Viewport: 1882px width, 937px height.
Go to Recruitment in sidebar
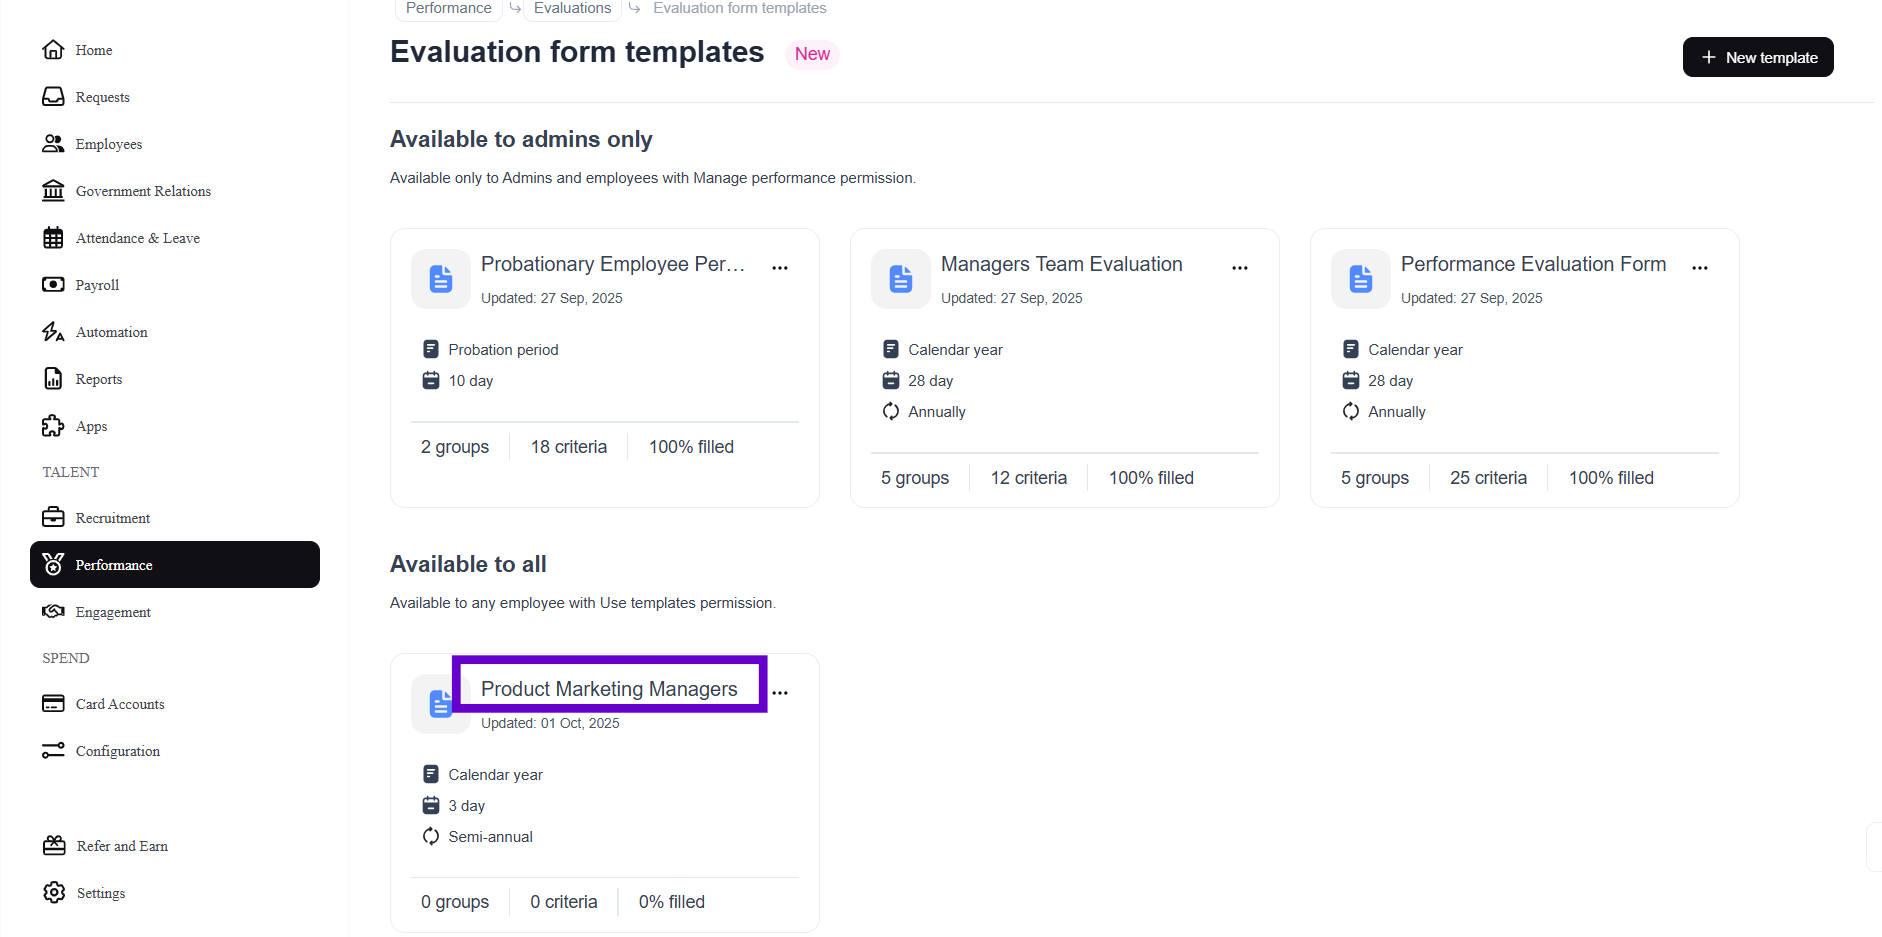point(112,518)
